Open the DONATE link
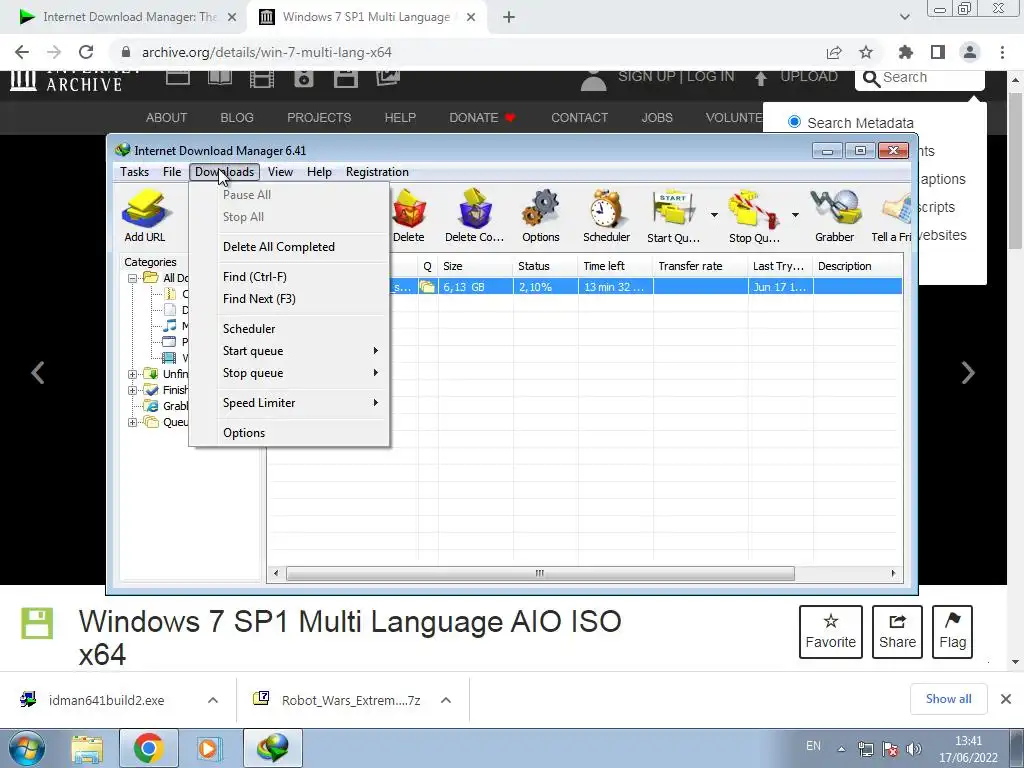The height and width of the screenshot is (768, 1024). click(x=483, y=118)
